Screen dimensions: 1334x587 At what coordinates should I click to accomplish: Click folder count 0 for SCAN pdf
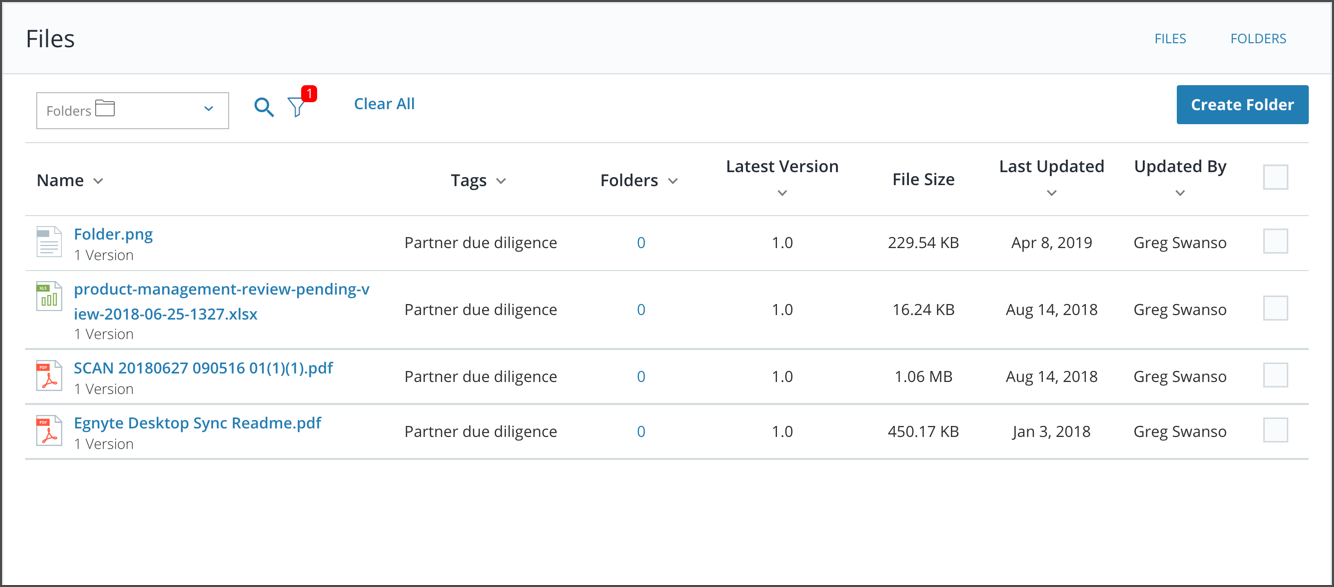(641, 377)
